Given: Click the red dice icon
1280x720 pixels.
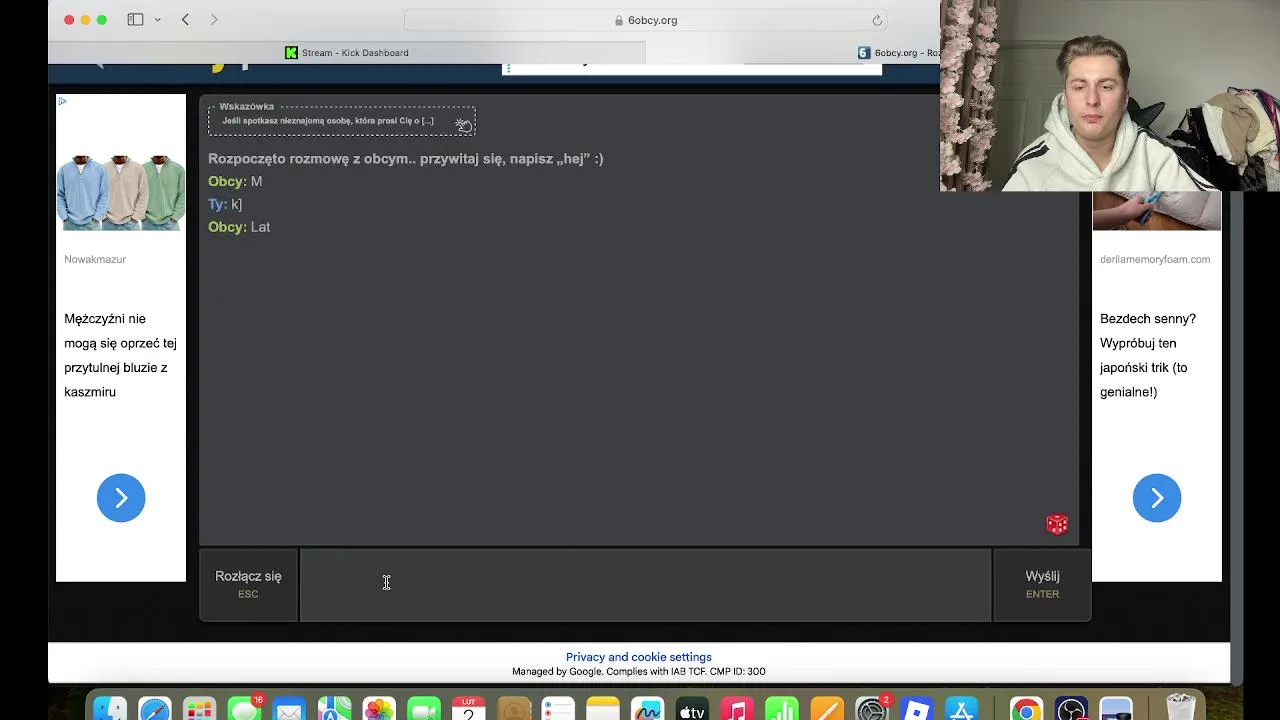Looking at the screenshot, I should click(x=1057, y=524).
